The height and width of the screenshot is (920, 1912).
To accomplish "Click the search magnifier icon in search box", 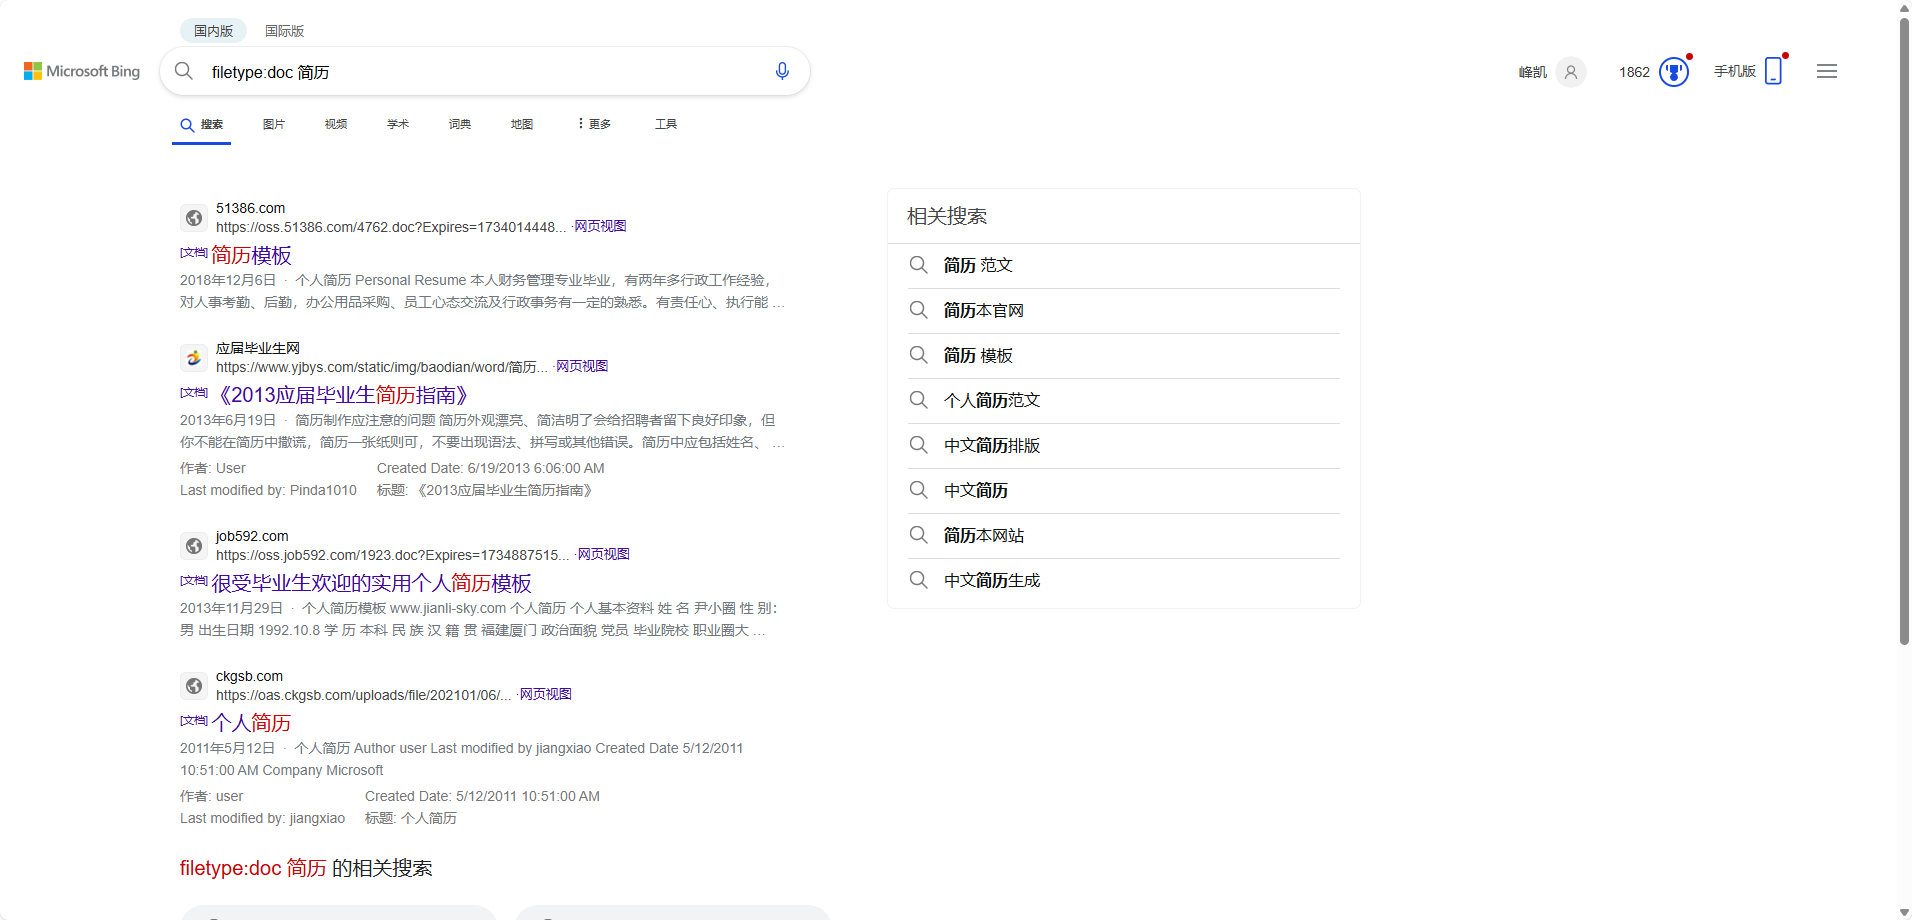I will pyautogui.click(x=184, y=71).
